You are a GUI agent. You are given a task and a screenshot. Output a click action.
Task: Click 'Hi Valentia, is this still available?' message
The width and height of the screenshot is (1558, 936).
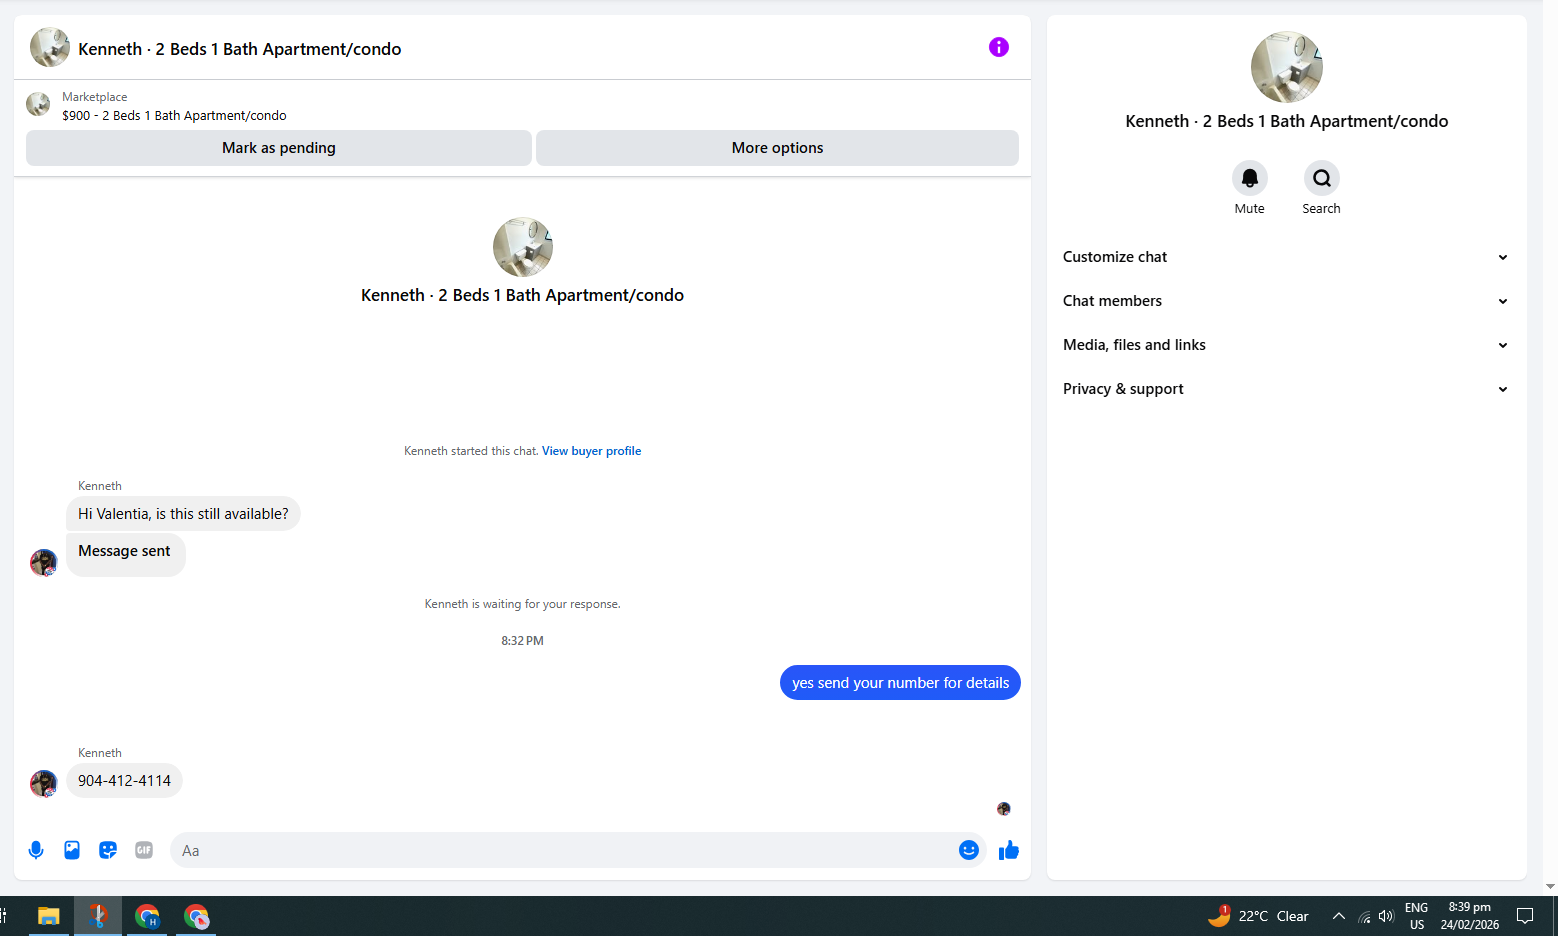183,514
